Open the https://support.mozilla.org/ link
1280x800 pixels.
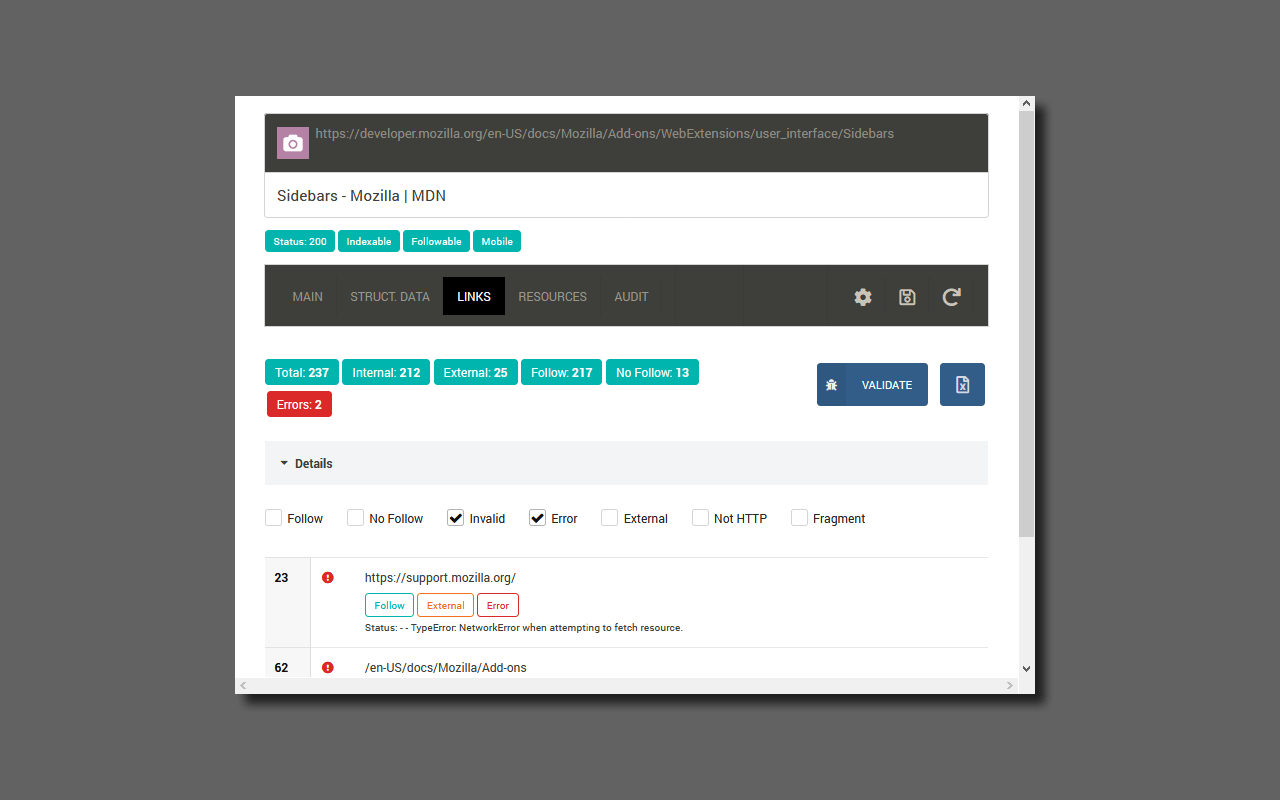point(440,578)
